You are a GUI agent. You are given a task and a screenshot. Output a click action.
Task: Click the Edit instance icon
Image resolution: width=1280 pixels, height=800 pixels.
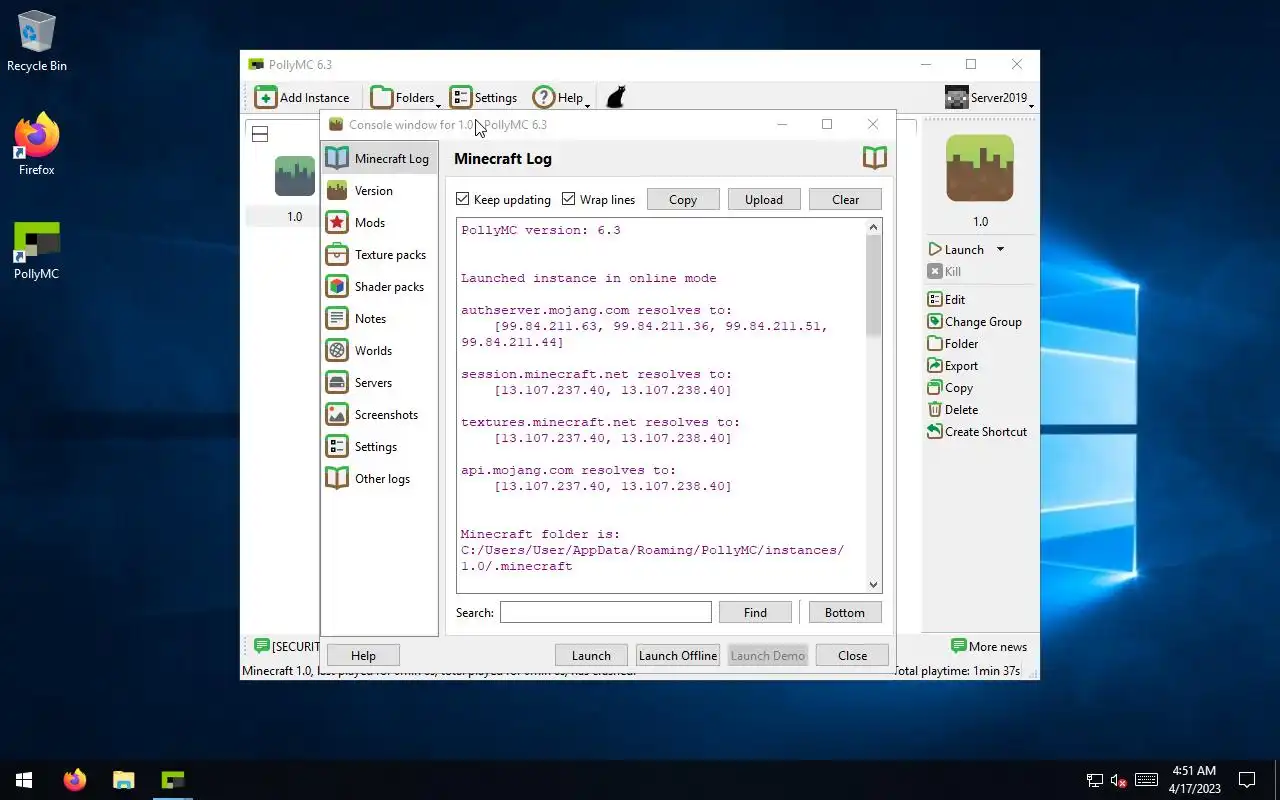(x=935, y=299)
